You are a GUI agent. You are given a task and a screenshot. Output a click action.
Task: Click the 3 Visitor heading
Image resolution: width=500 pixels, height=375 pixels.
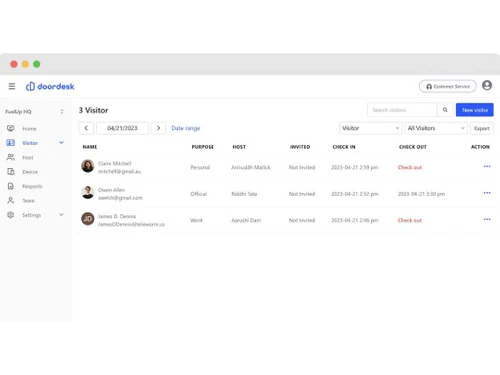[x=93, y=110]
